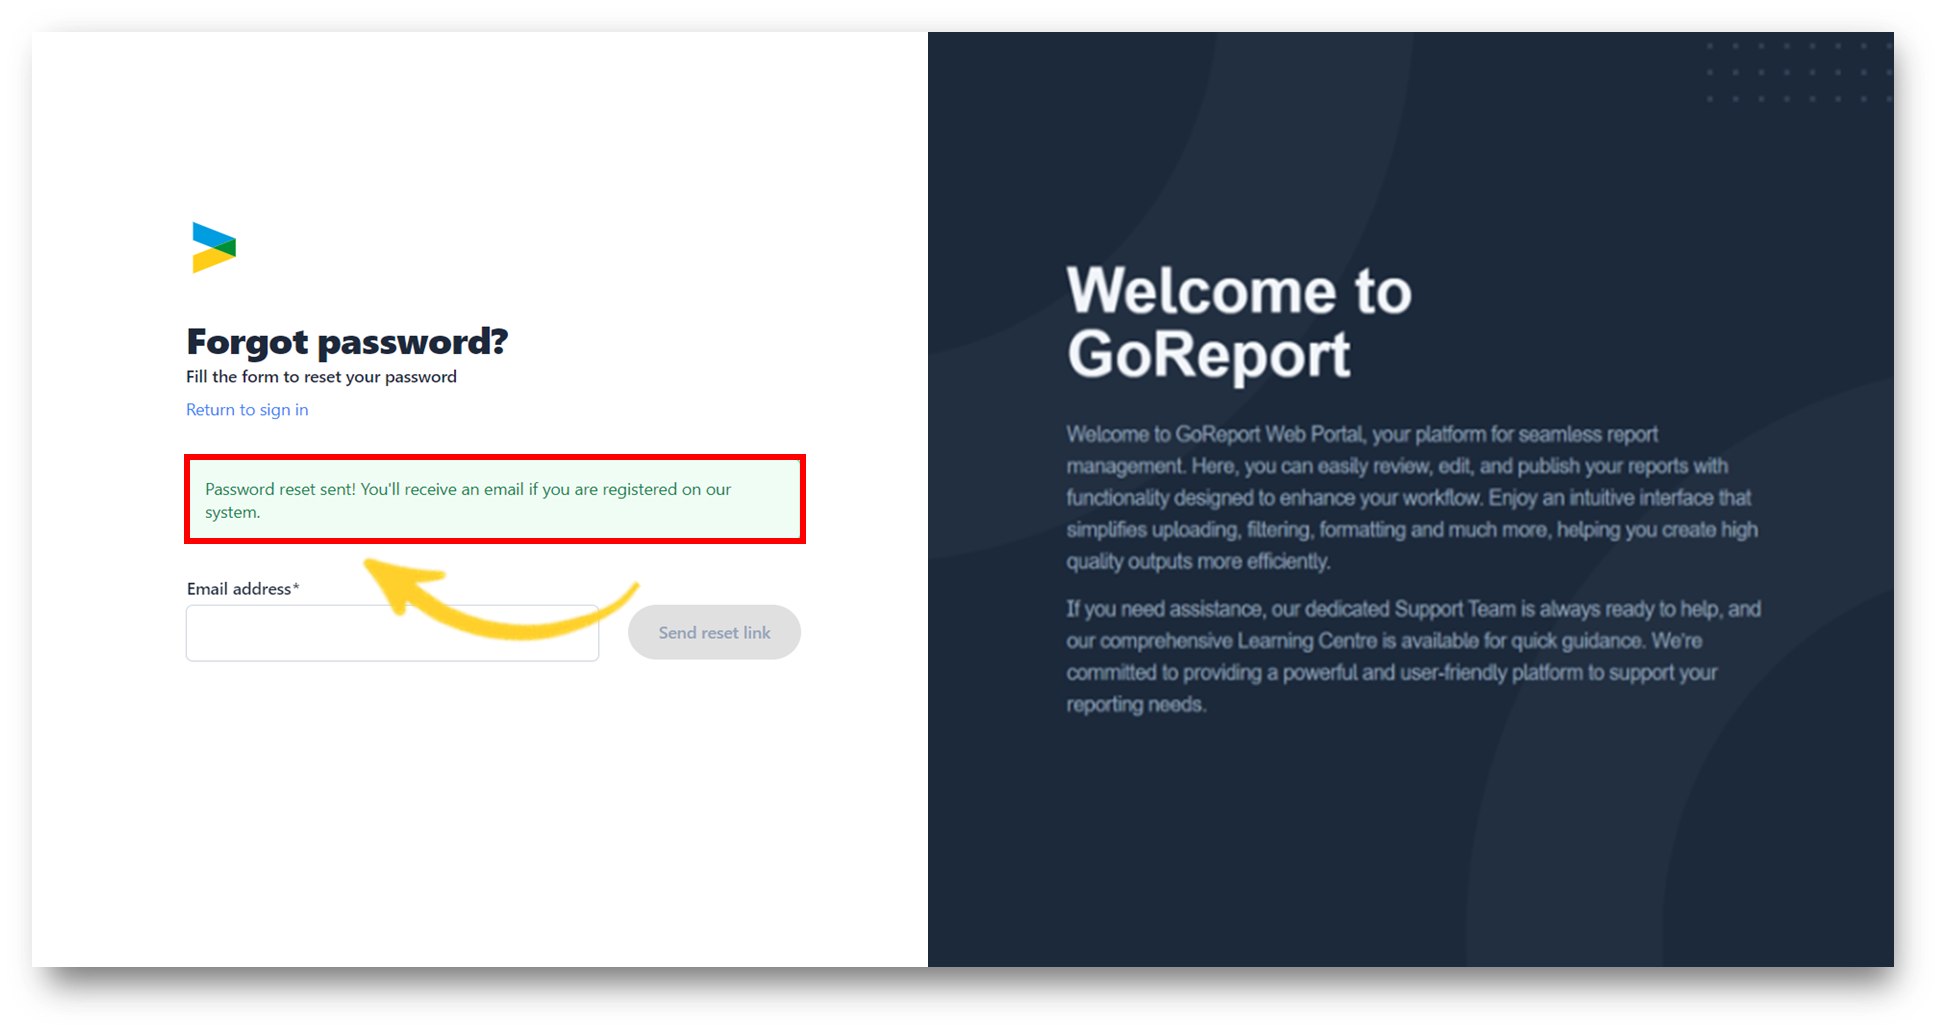Screen dimensions: 1941x1032
Task: Click the Password reset sent confirmation message
Action: point(495,500)
